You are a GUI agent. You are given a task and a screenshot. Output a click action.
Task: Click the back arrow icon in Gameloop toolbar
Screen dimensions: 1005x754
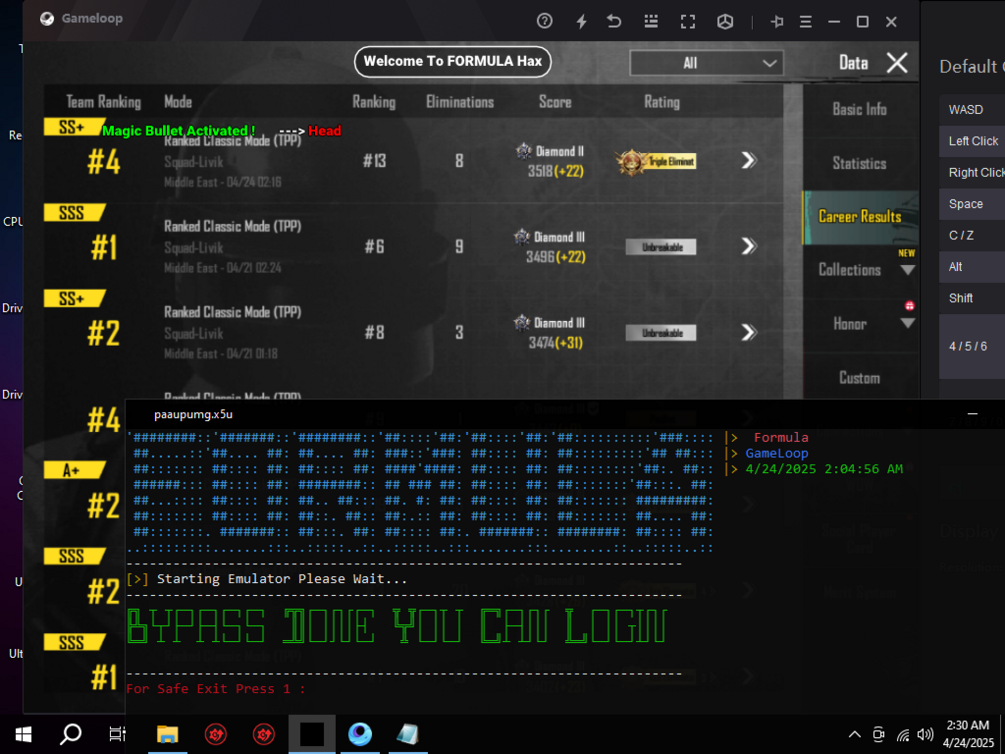pos(614,21)
